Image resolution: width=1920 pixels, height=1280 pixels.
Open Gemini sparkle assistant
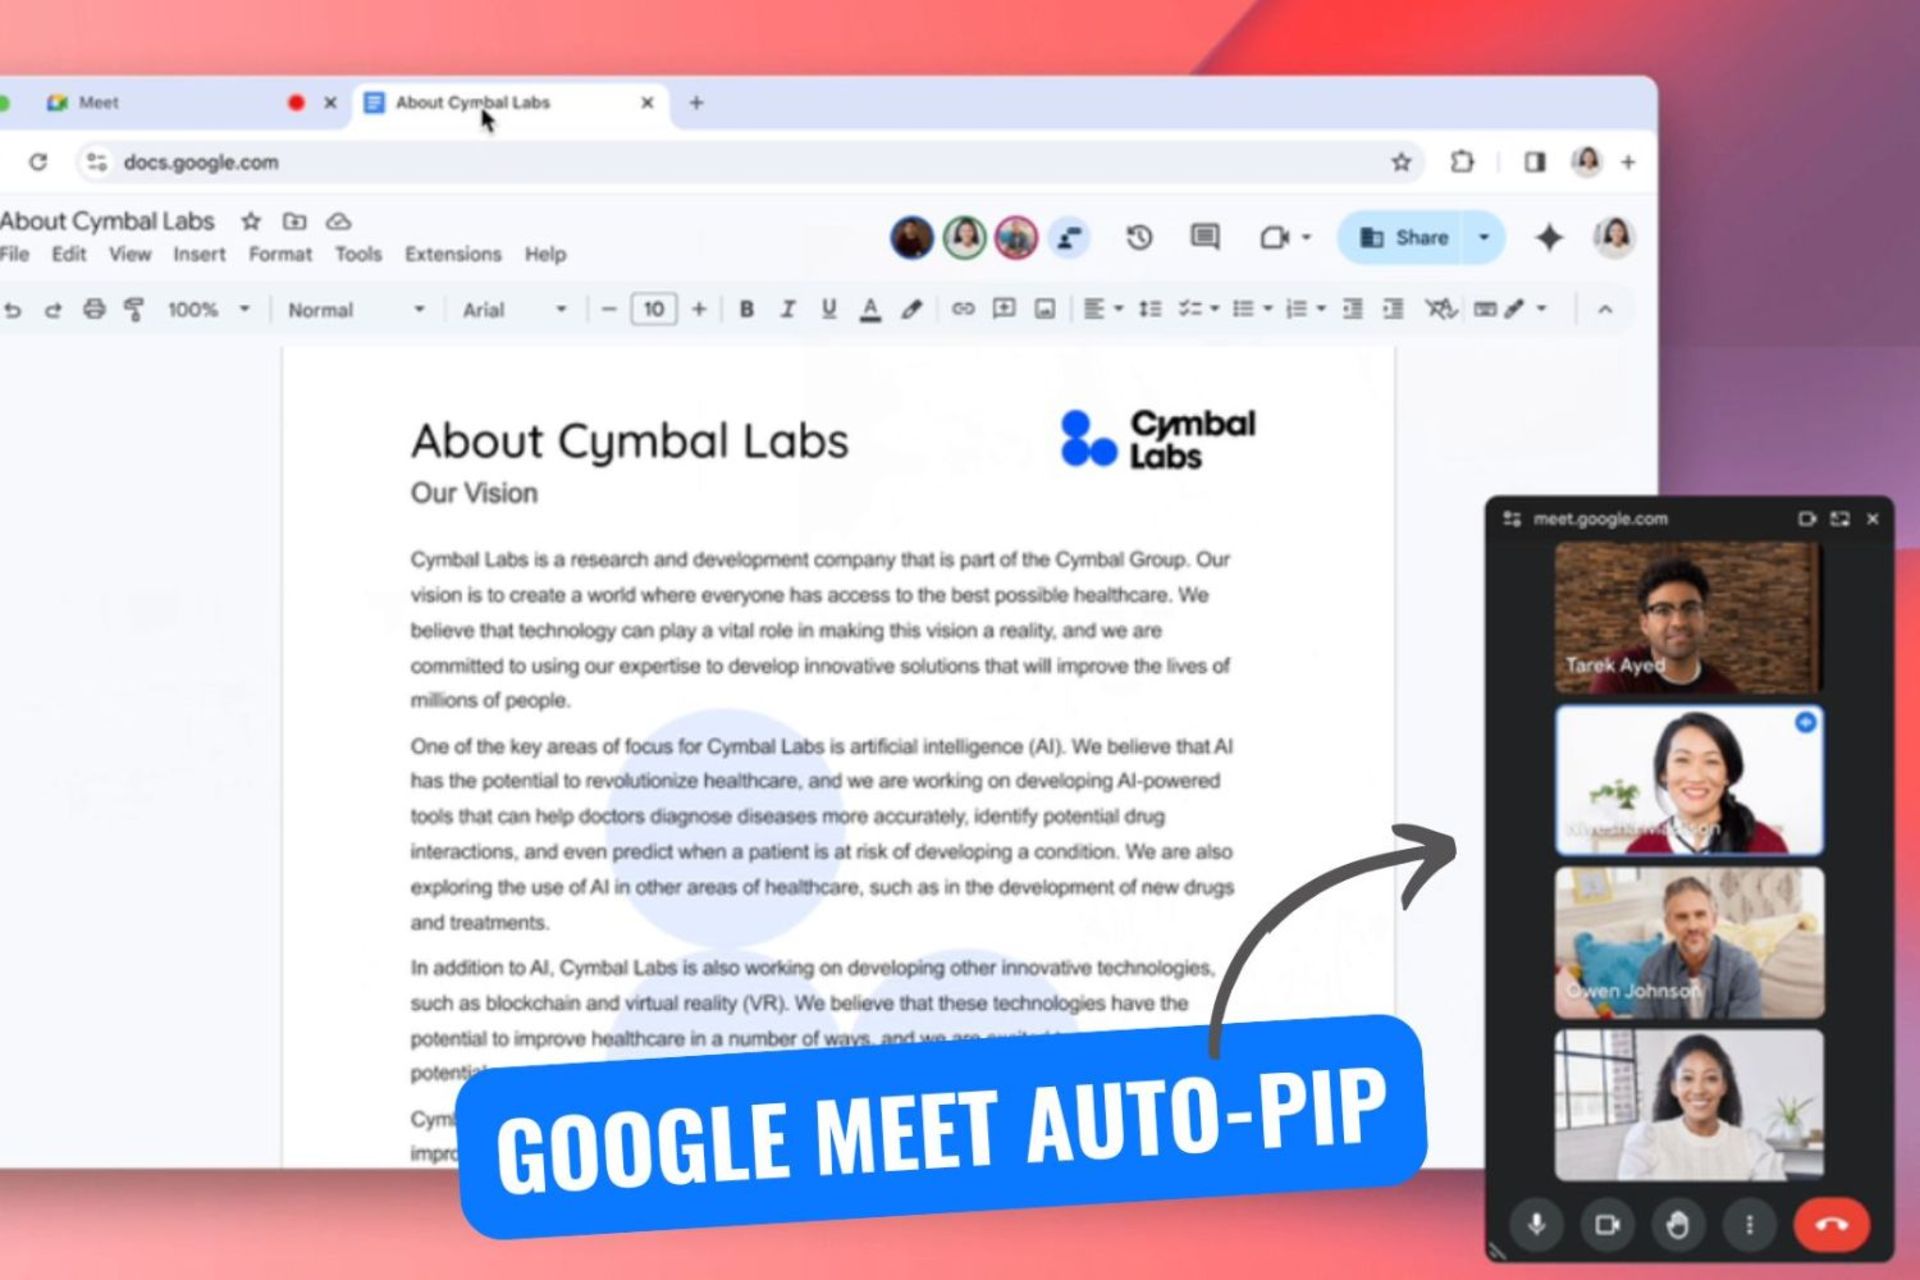(1549, 237)
